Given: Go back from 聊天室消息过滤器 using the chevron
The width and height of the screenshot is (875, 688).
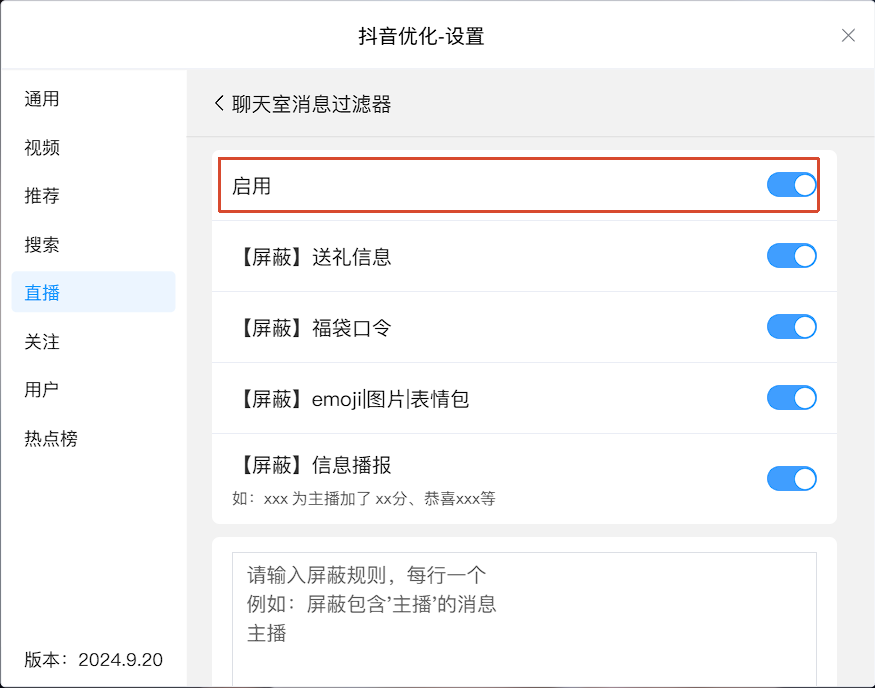Looking at the screenshot, I should coord(219,104).
